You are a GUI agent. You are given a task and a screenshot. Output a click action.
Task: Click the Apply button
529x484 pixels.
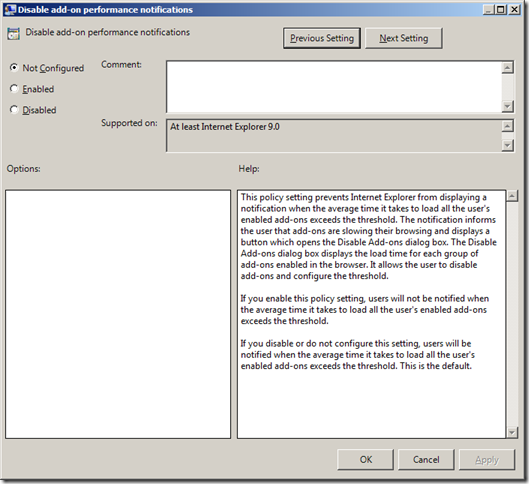(487, 459)
